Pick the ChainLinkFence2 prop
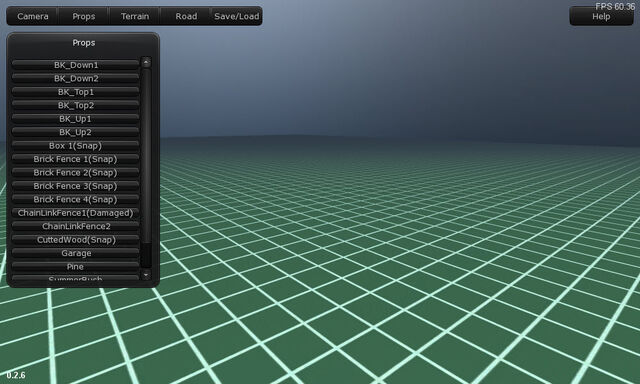Viewport: 640px width, 384px height. click(x=76, y=226)
